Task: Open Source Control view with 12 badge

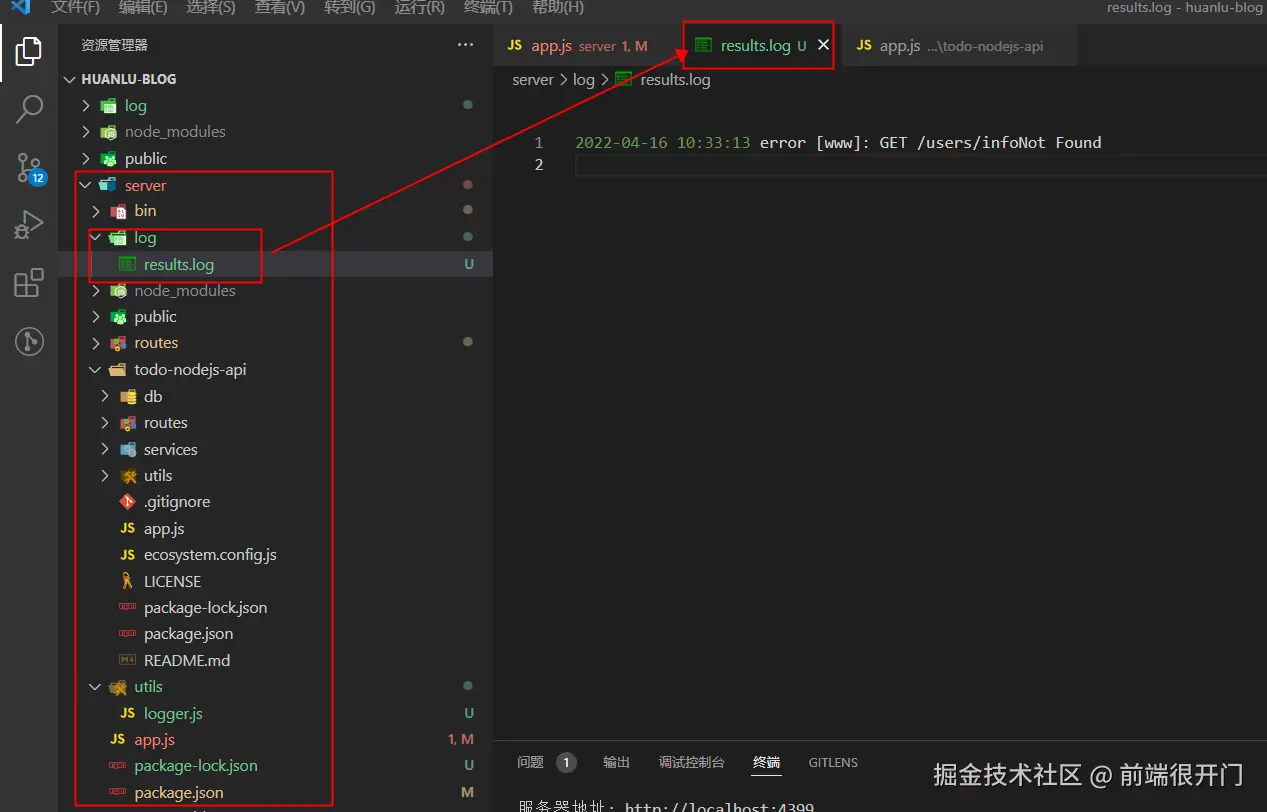Action: point(30,168)
